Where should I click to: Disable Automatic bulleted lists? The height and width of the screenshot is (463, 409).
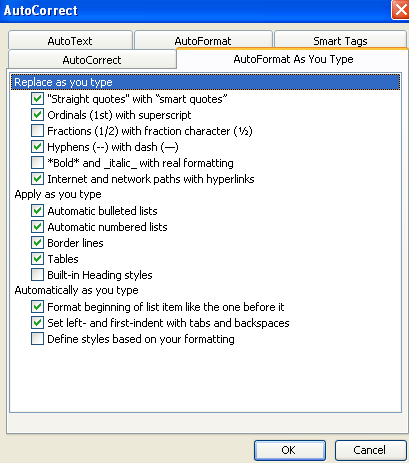tap(37, 211)
